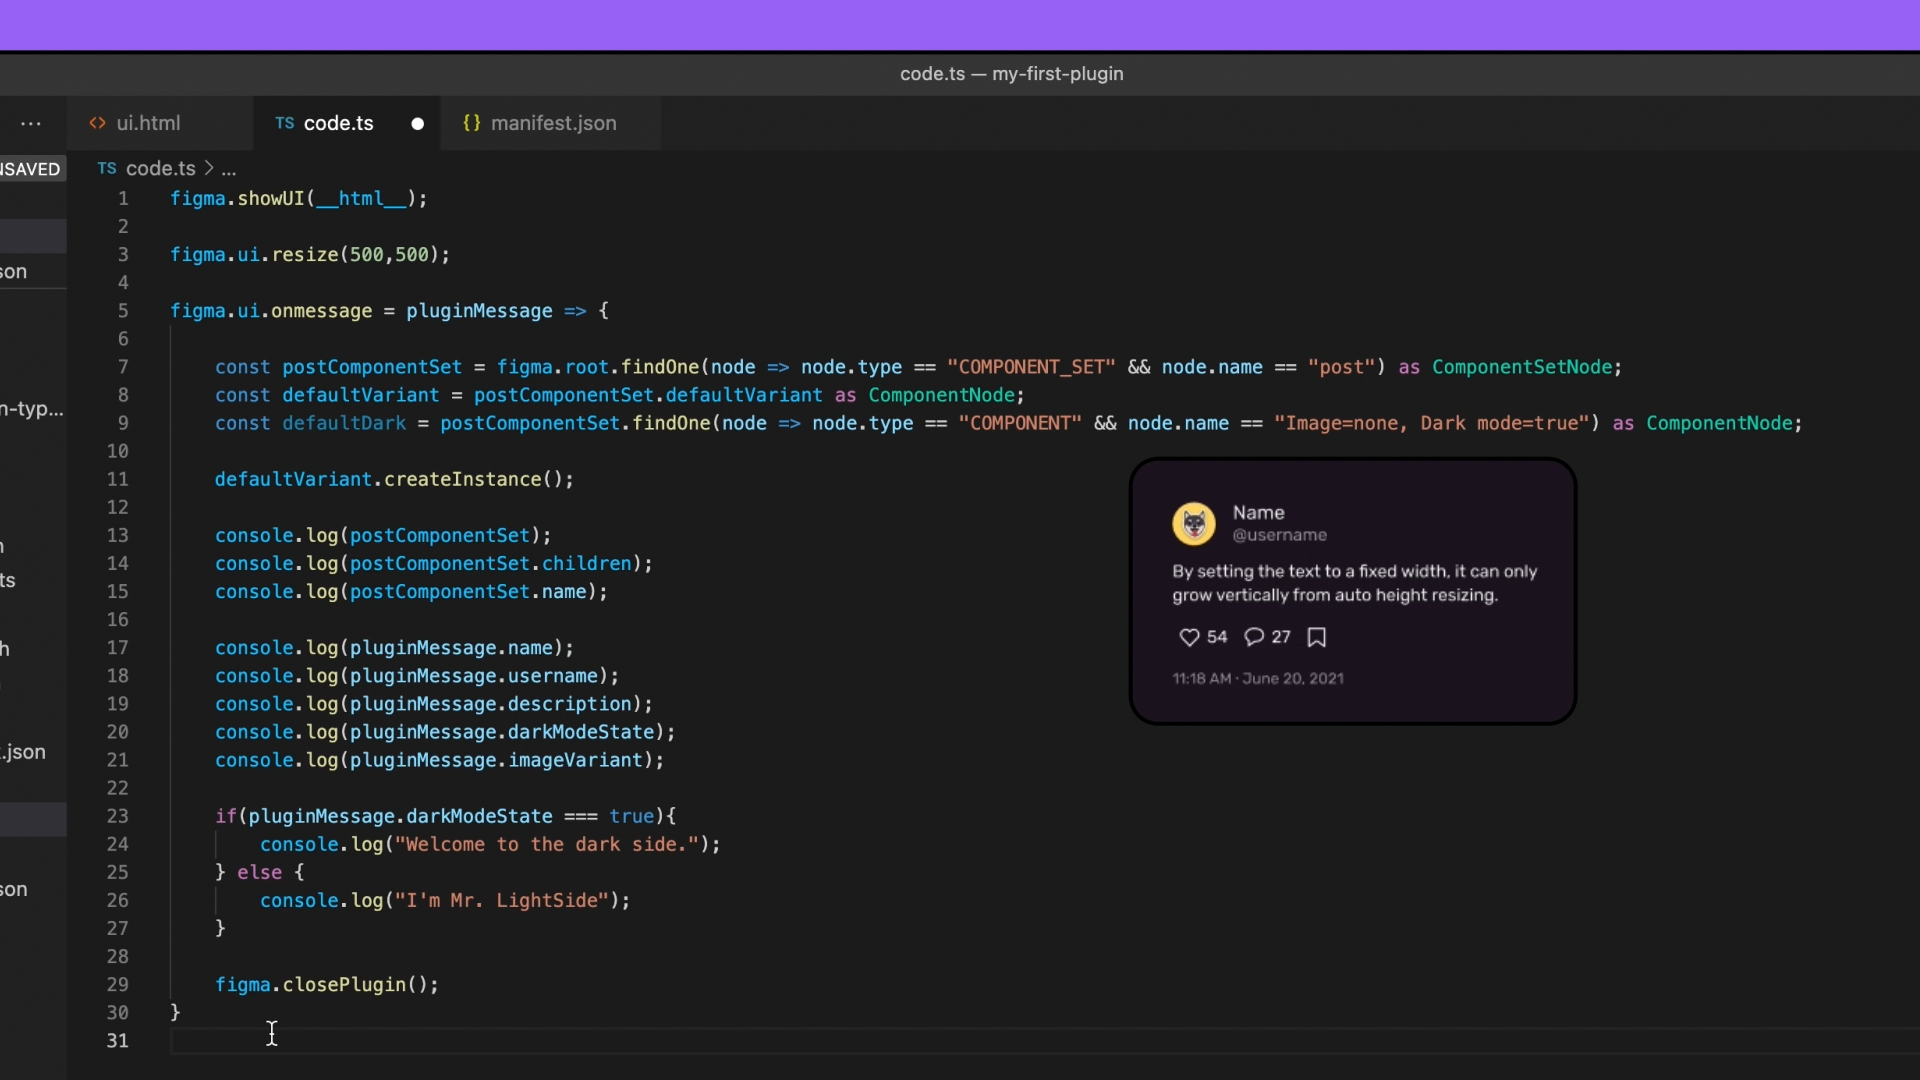Screen dimensions: 1920x1080
Task: Click code.ts in the breadcrumb path
Action: tap(160, 168)
